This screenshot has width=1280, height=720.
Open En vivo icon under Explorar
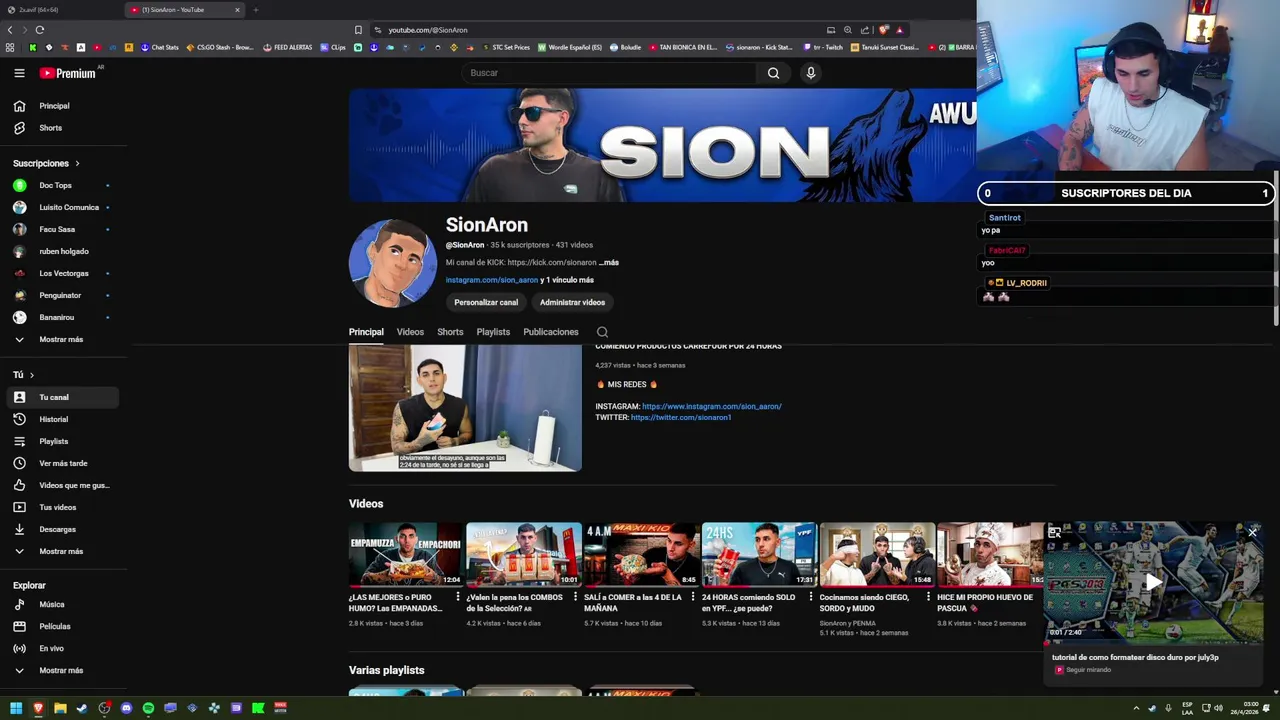point(19,648)
